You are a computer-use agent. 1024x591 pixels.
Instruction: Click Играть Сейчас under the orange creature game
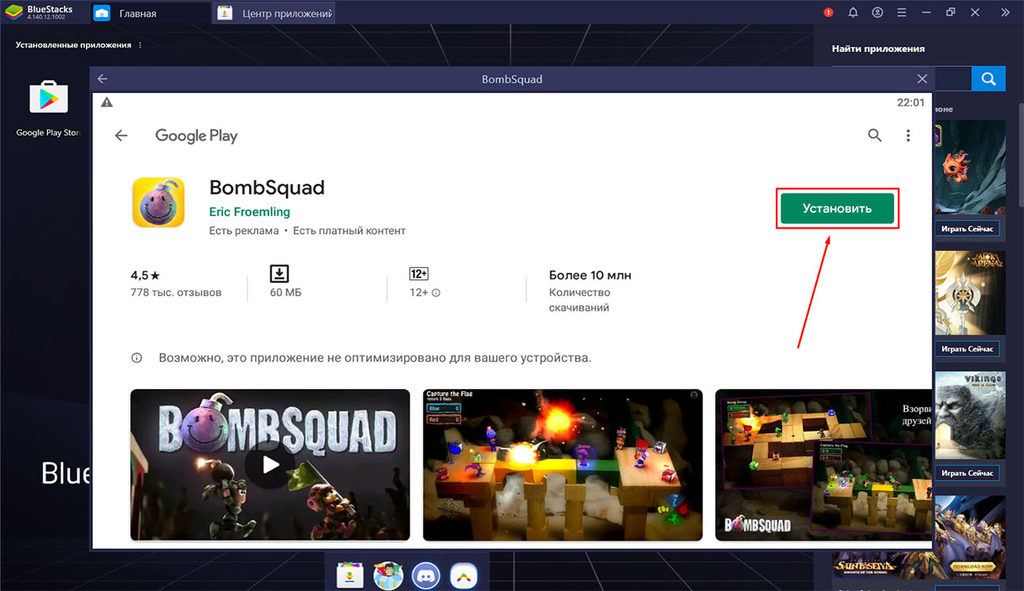967,229
